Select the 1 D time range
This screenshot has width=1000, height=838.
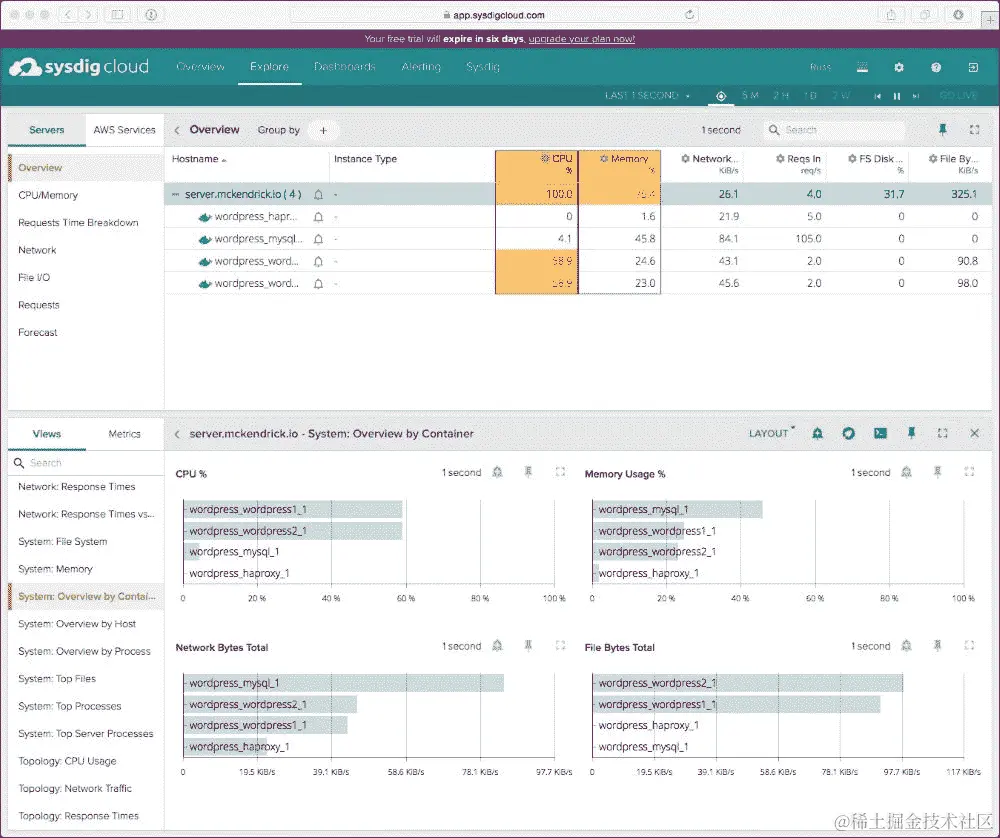(x=810, y=96)
